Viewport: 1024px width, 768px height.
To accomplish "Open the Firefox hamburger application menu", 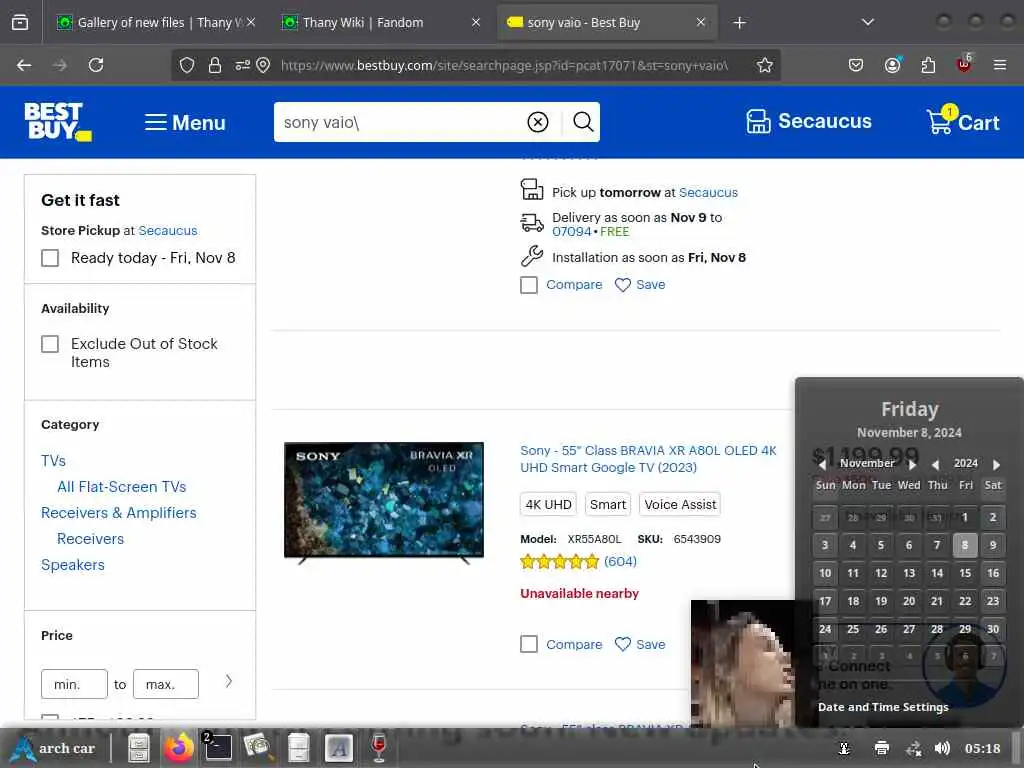I will [999, 65].
